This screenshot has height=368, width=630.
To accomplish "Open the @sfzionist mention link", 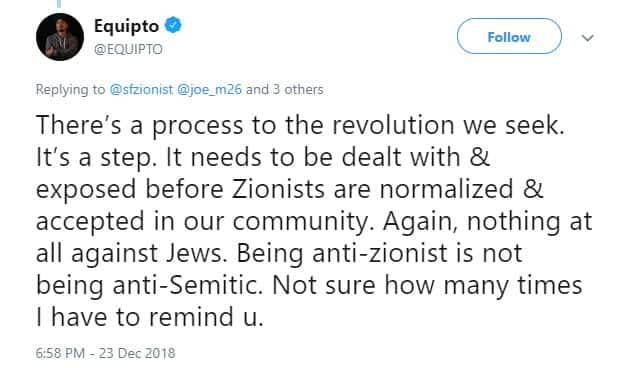I will coord(141,89).
